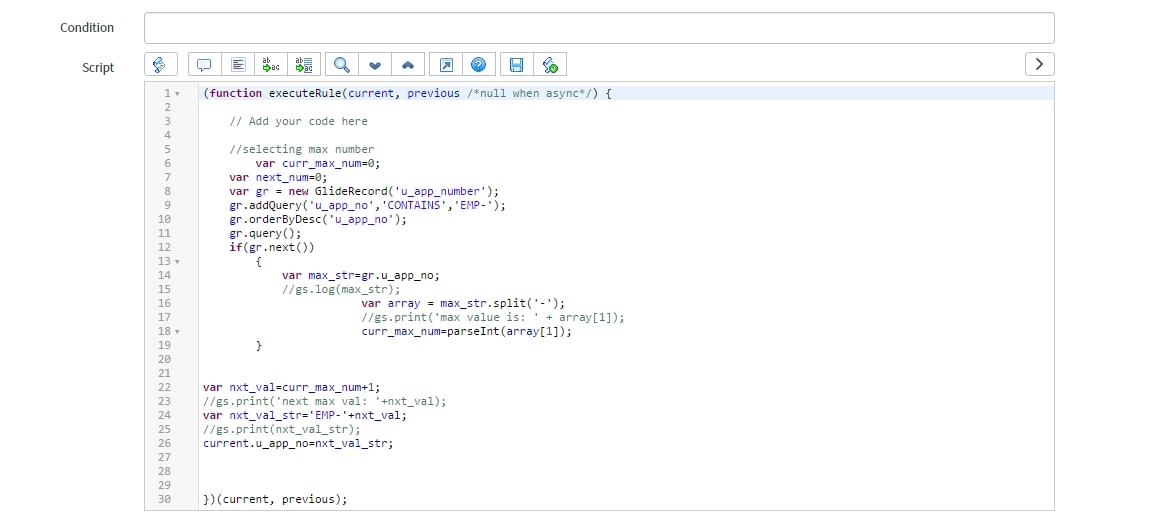This screenshot has height=514, width=1175.
Task: Click the max_str.split('-') line
Action: point(463,303)
